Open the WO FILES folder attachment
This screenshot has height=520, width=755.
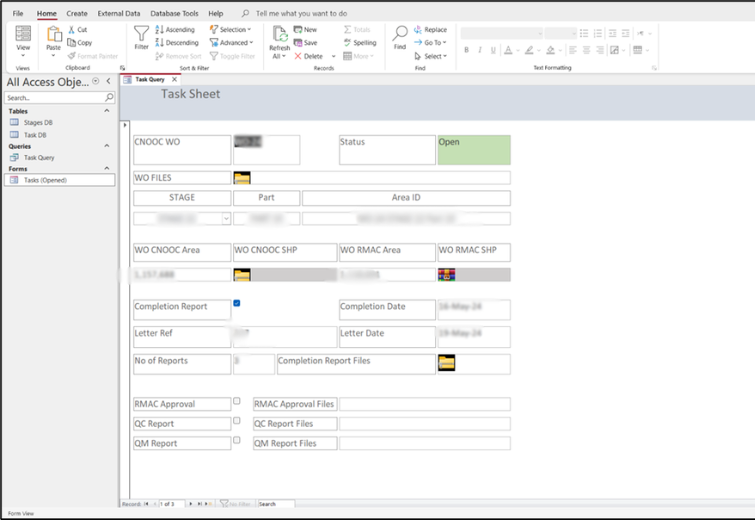coord(242,178)
